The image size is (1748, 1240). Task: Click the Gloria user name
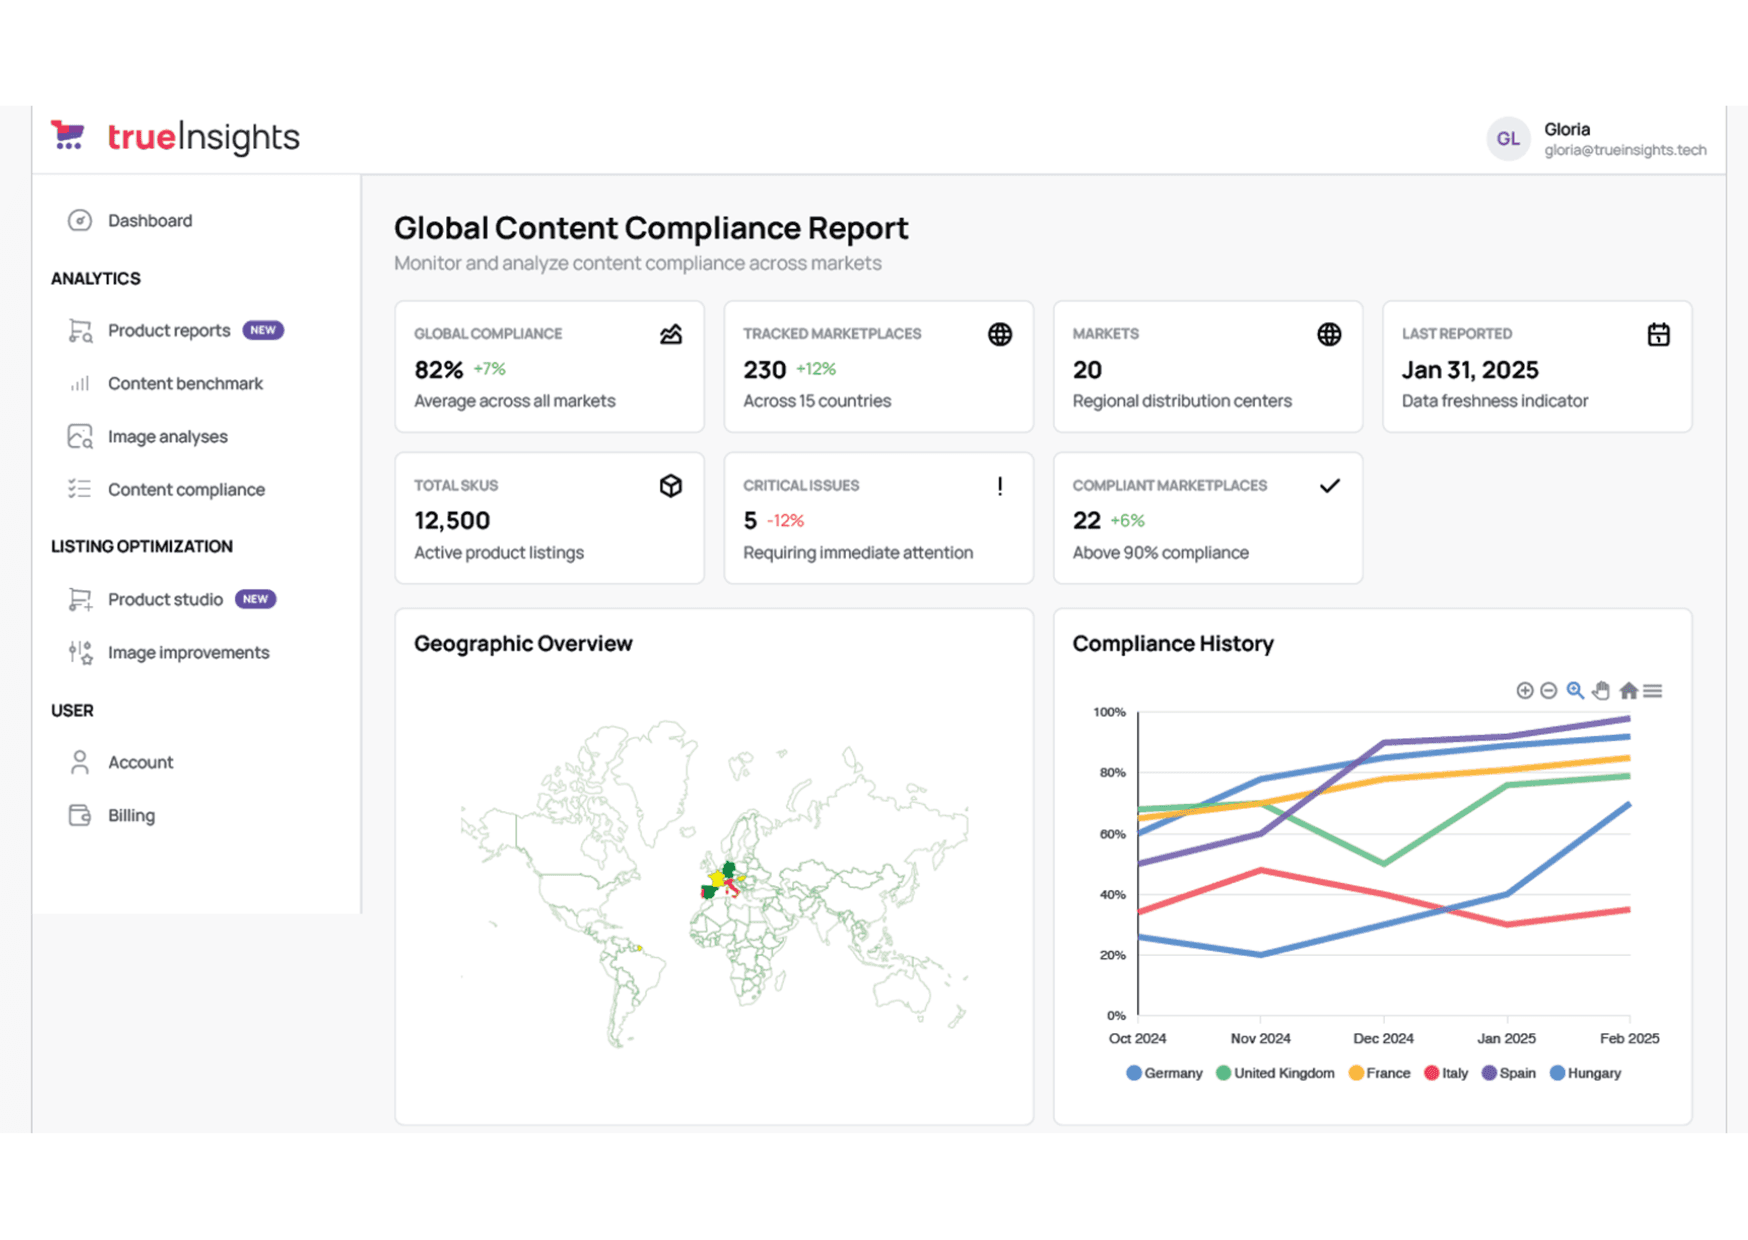pos(1567,129)
